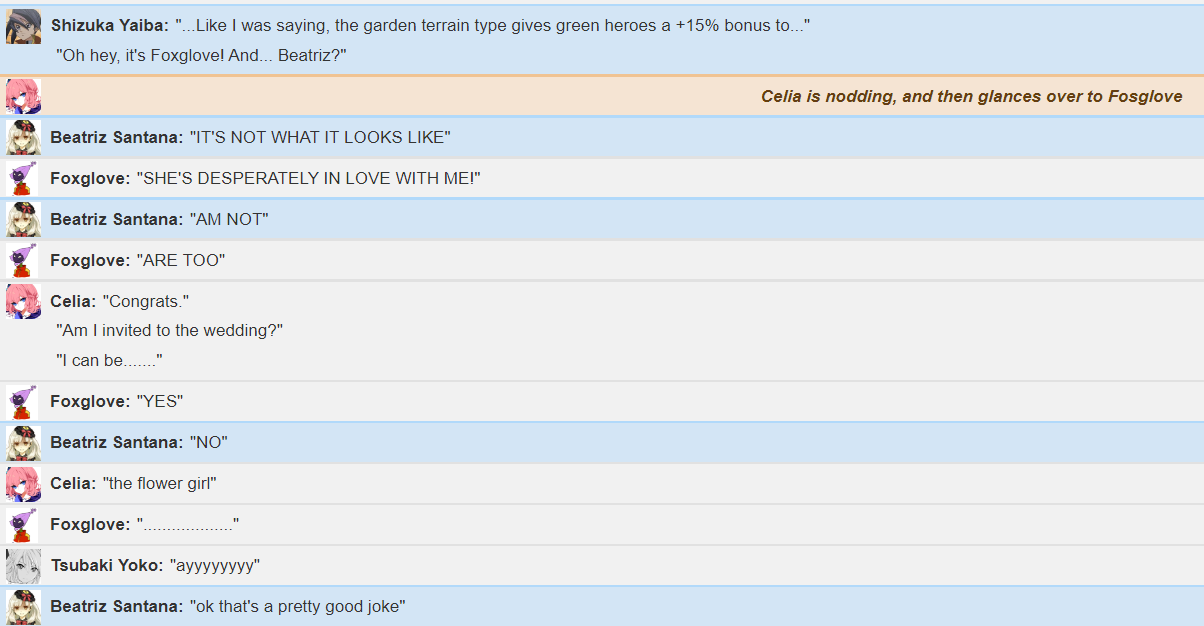1204x626 pixels.
Task: Click Foxglove's avatar on "SHE'S DESPERATELY IN LOVE" message
Action: pyautogui.click(x=23, y=178)
